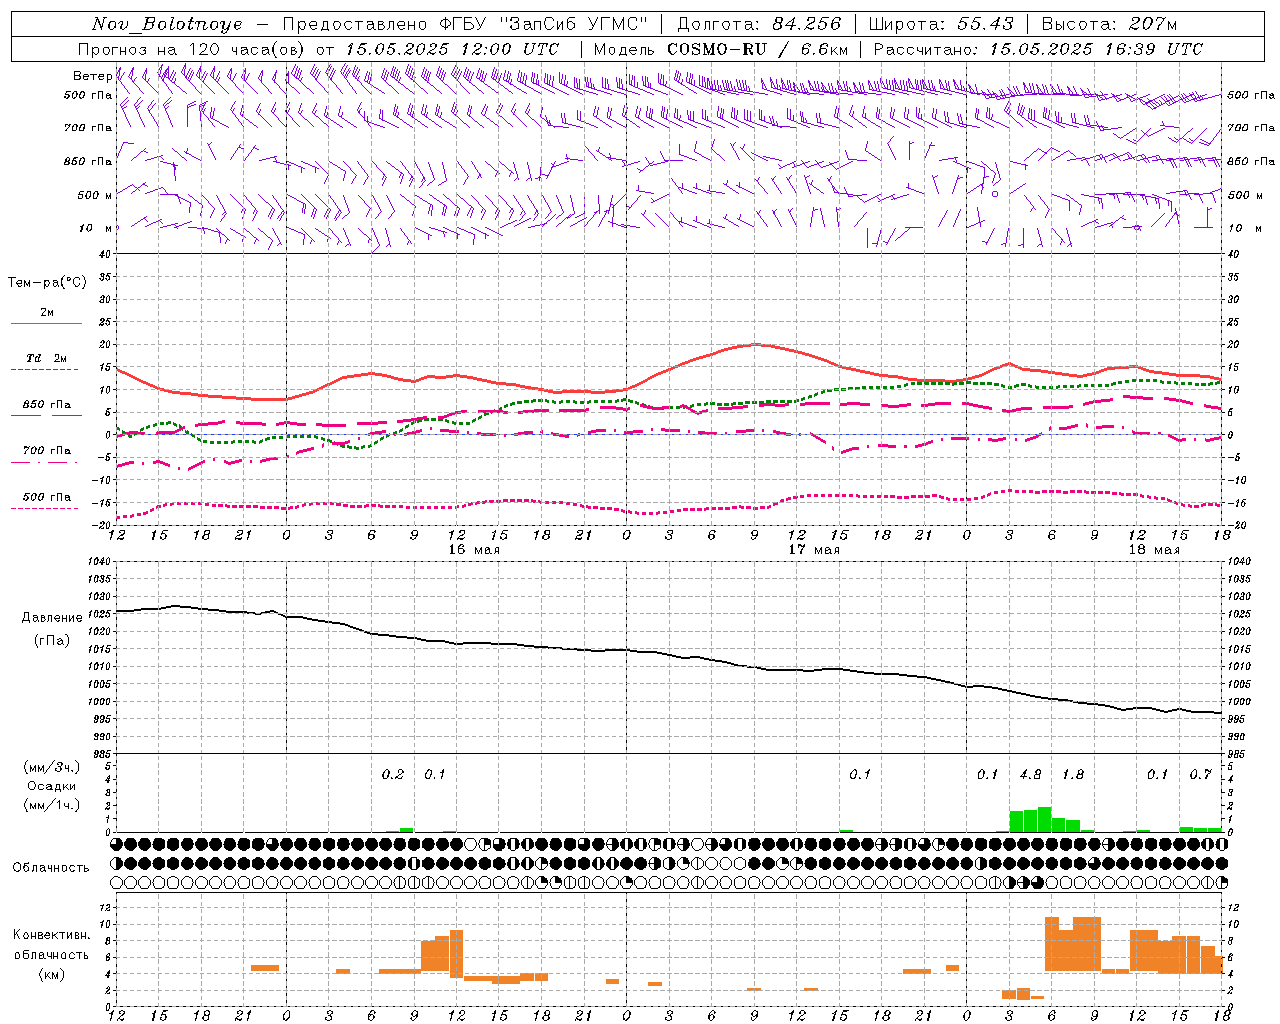Viewport: 1280px width, 1024px height.
Task: Click the '(мм/1ч.)' precipitation unit label
Action: (x=52, y=805)
